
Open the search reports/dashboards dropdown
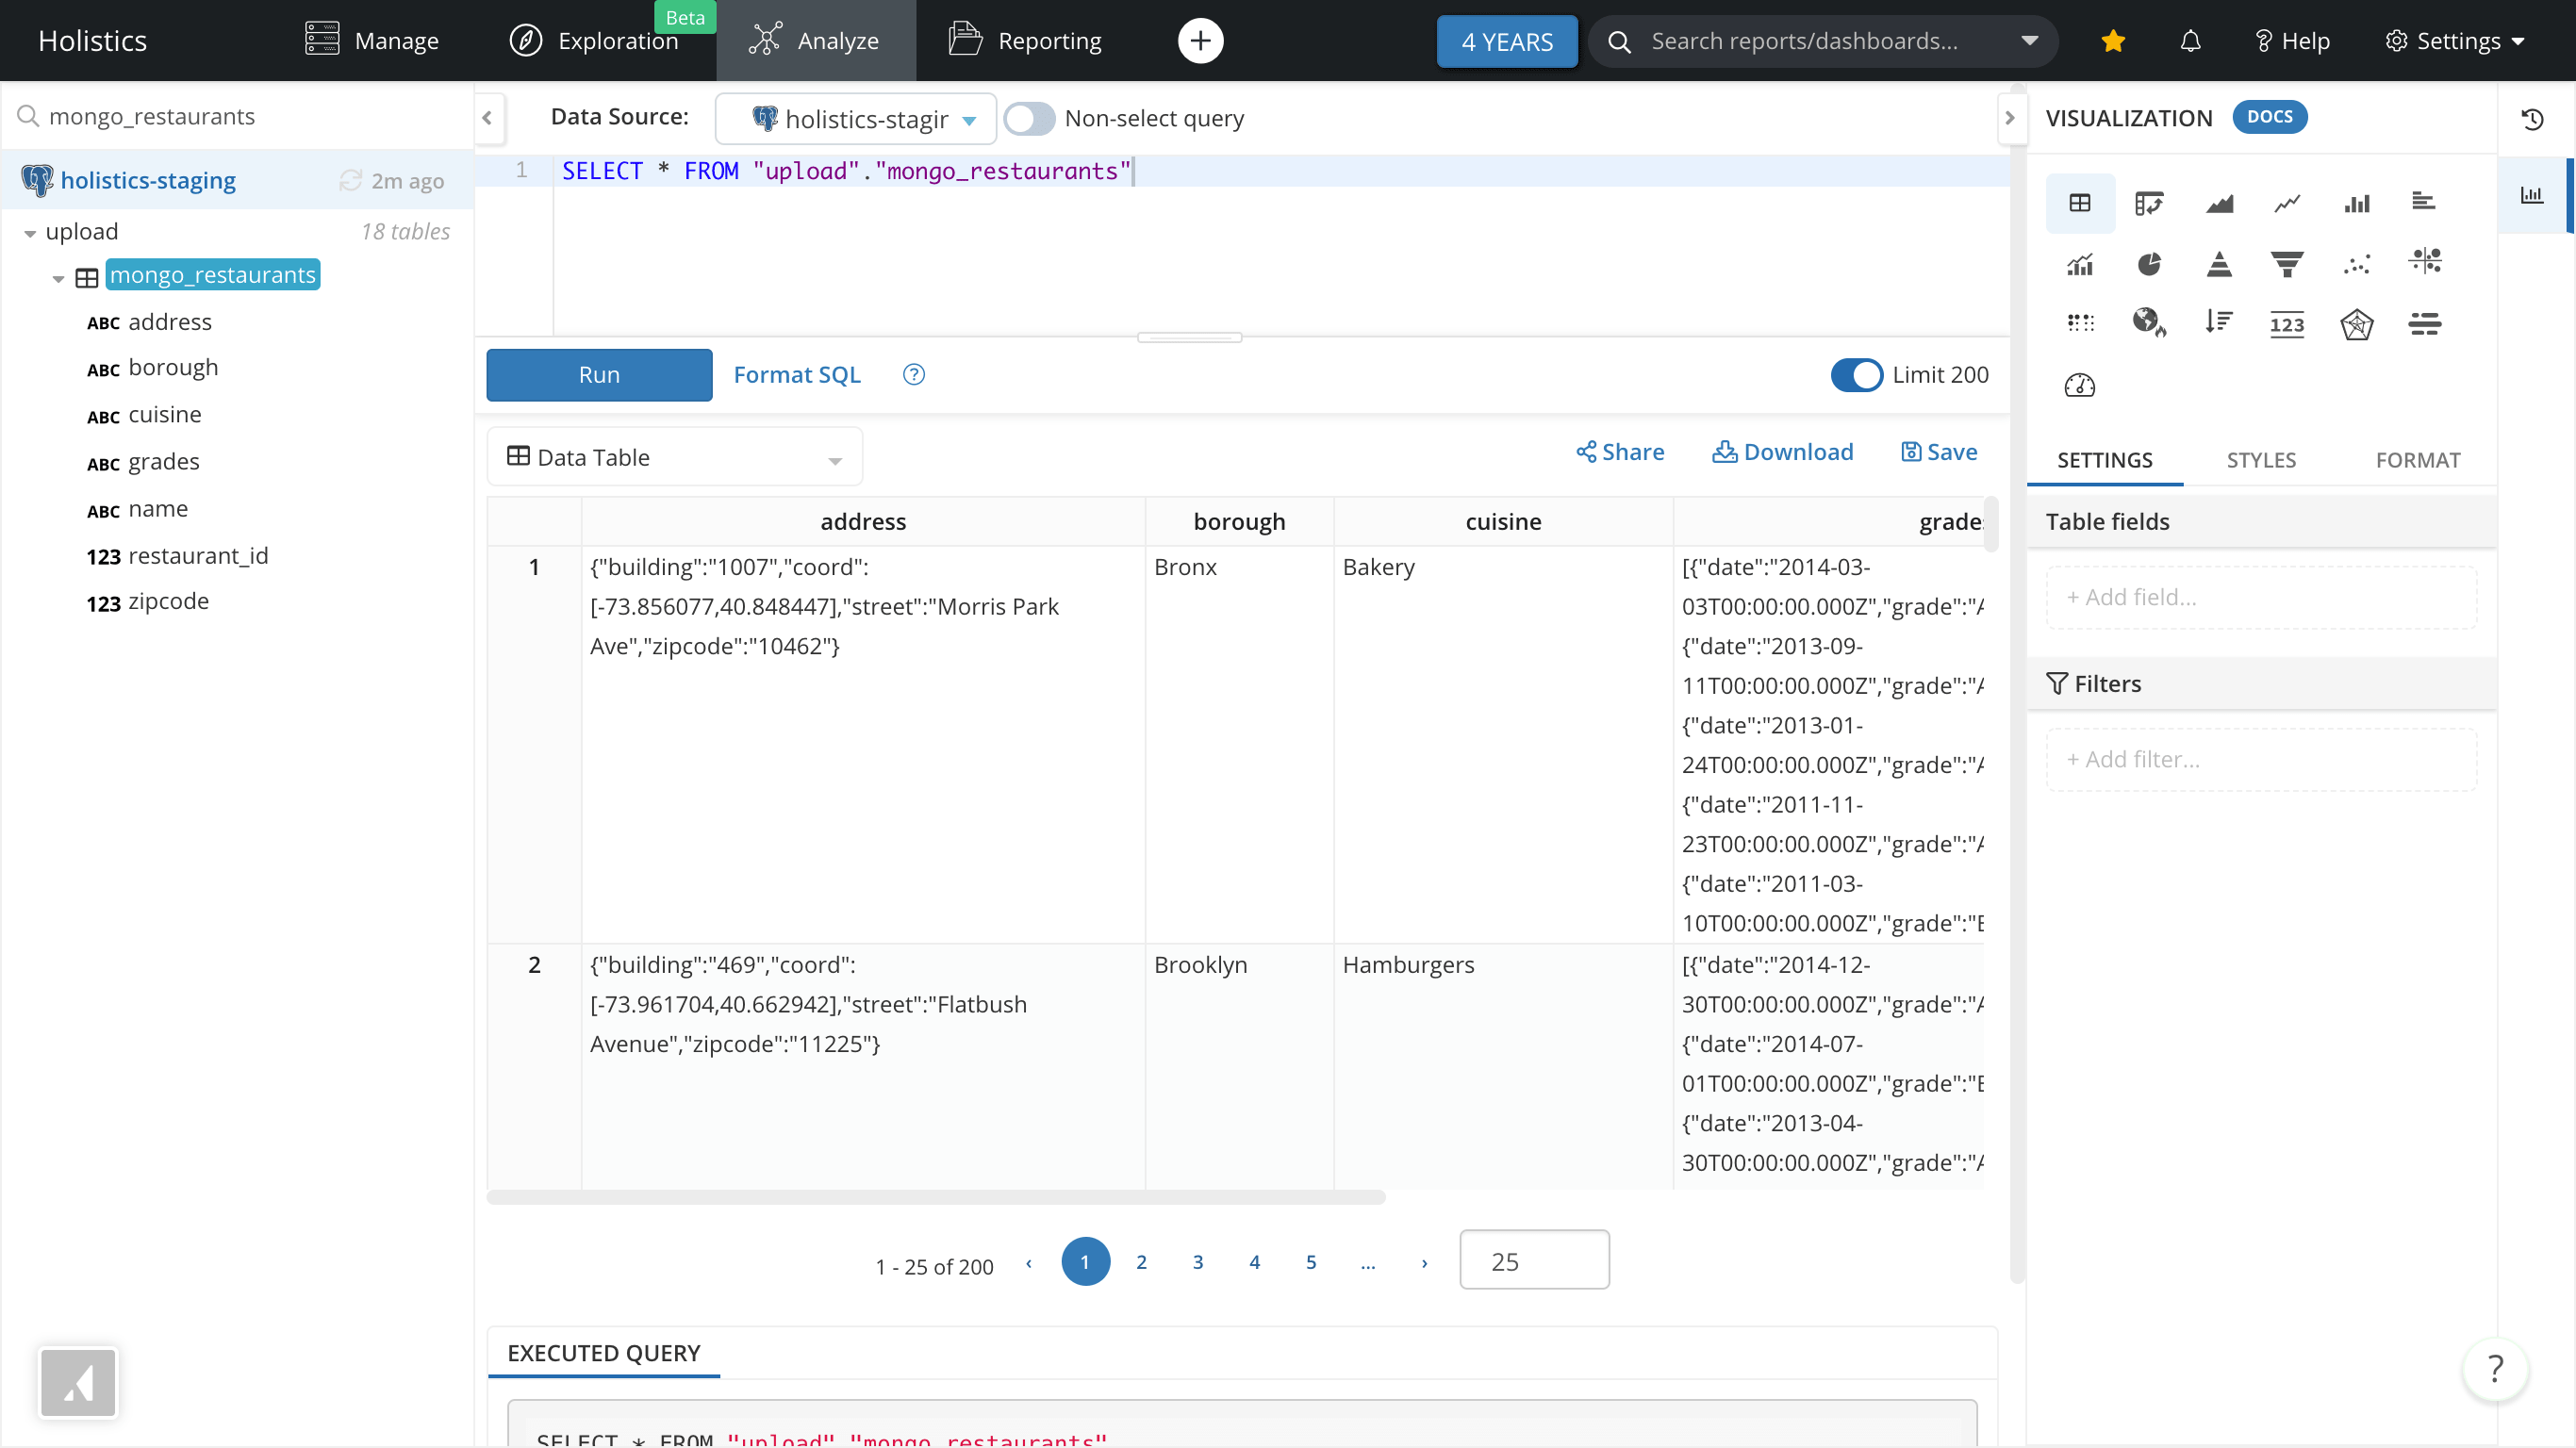point(2029,39)
